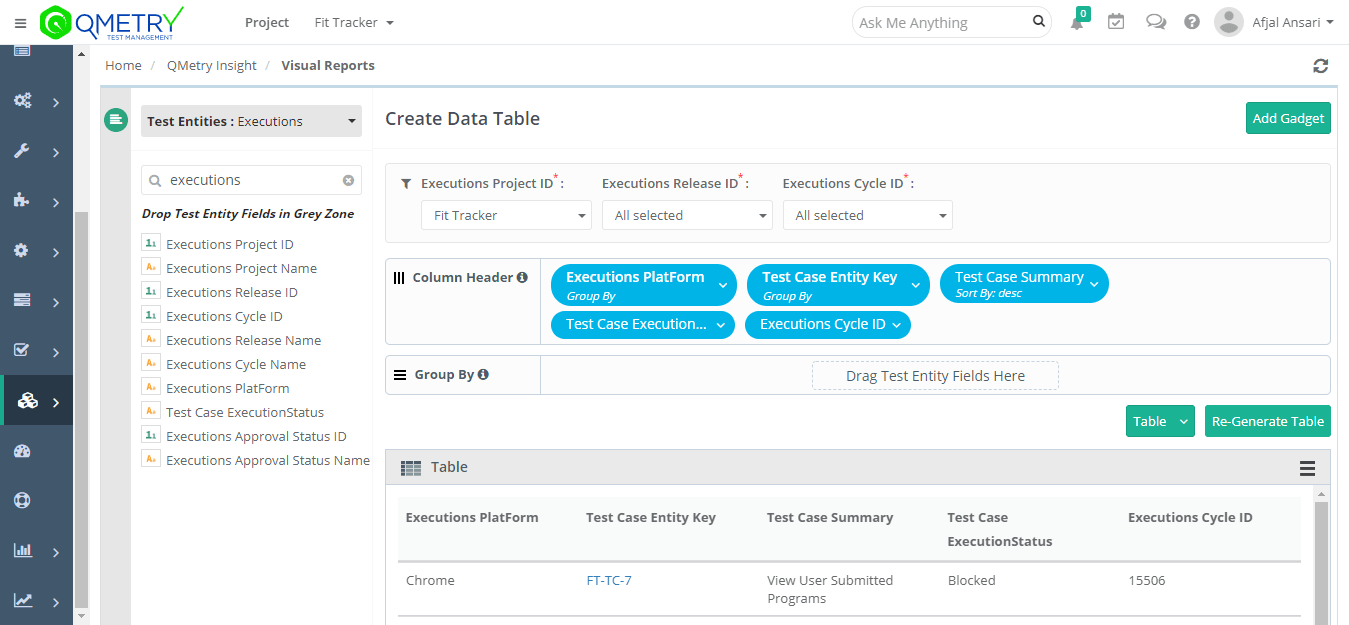Click the Add Gadget button
Image resolution: width=1349 pixels, height=625 pixels.
point(1288,117)
